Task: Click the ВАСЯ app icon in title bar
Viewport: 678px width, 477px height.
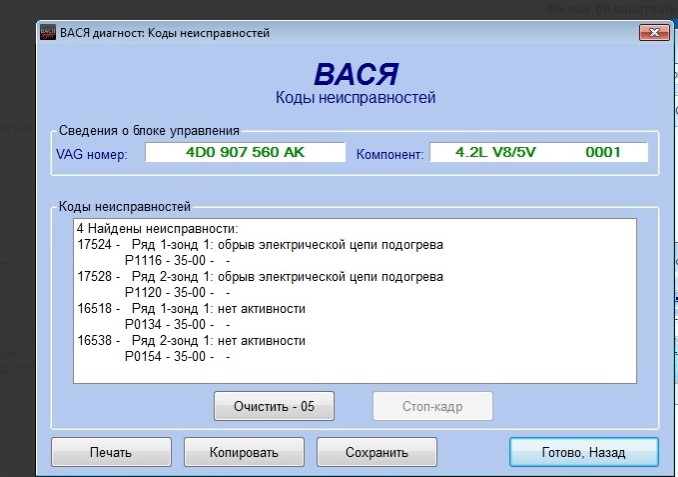Action: pyautogui.click(x=48, y=33)
